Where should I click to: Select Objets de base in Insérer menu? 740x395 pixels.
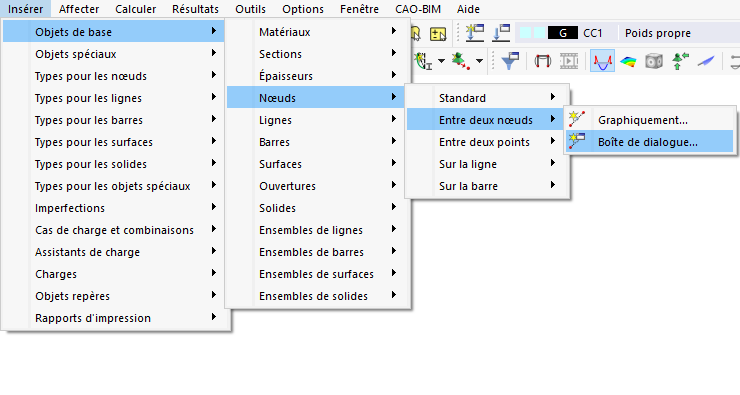[114, 32]
